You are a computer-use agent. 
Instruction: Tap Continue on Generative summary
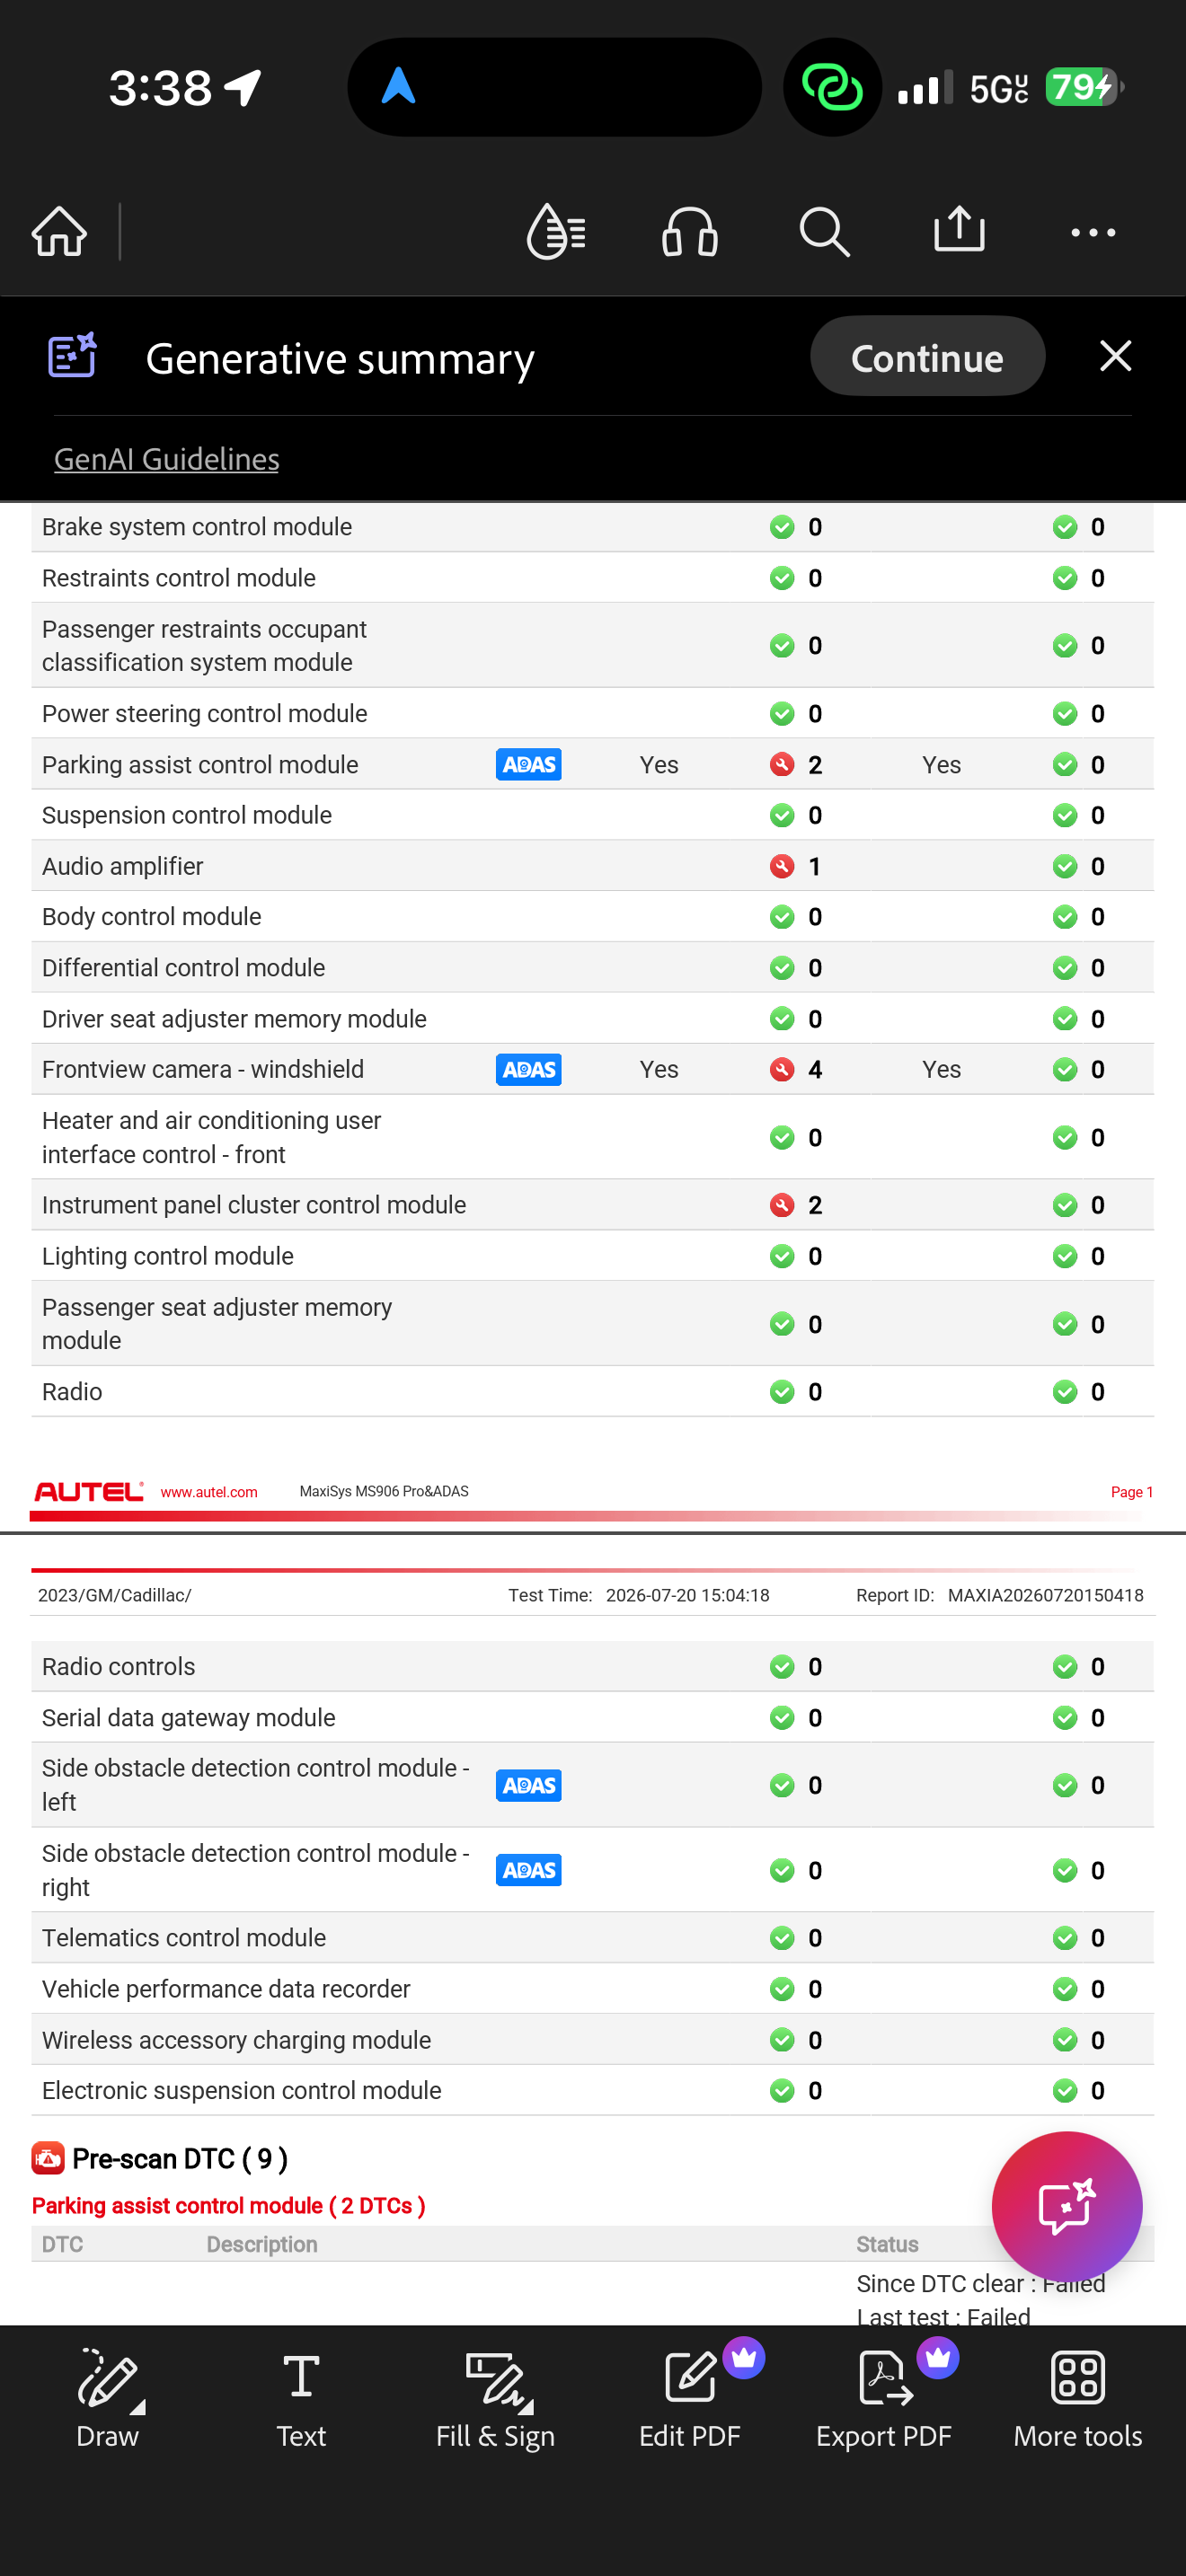pyautogui.click(x=926, y=357)
